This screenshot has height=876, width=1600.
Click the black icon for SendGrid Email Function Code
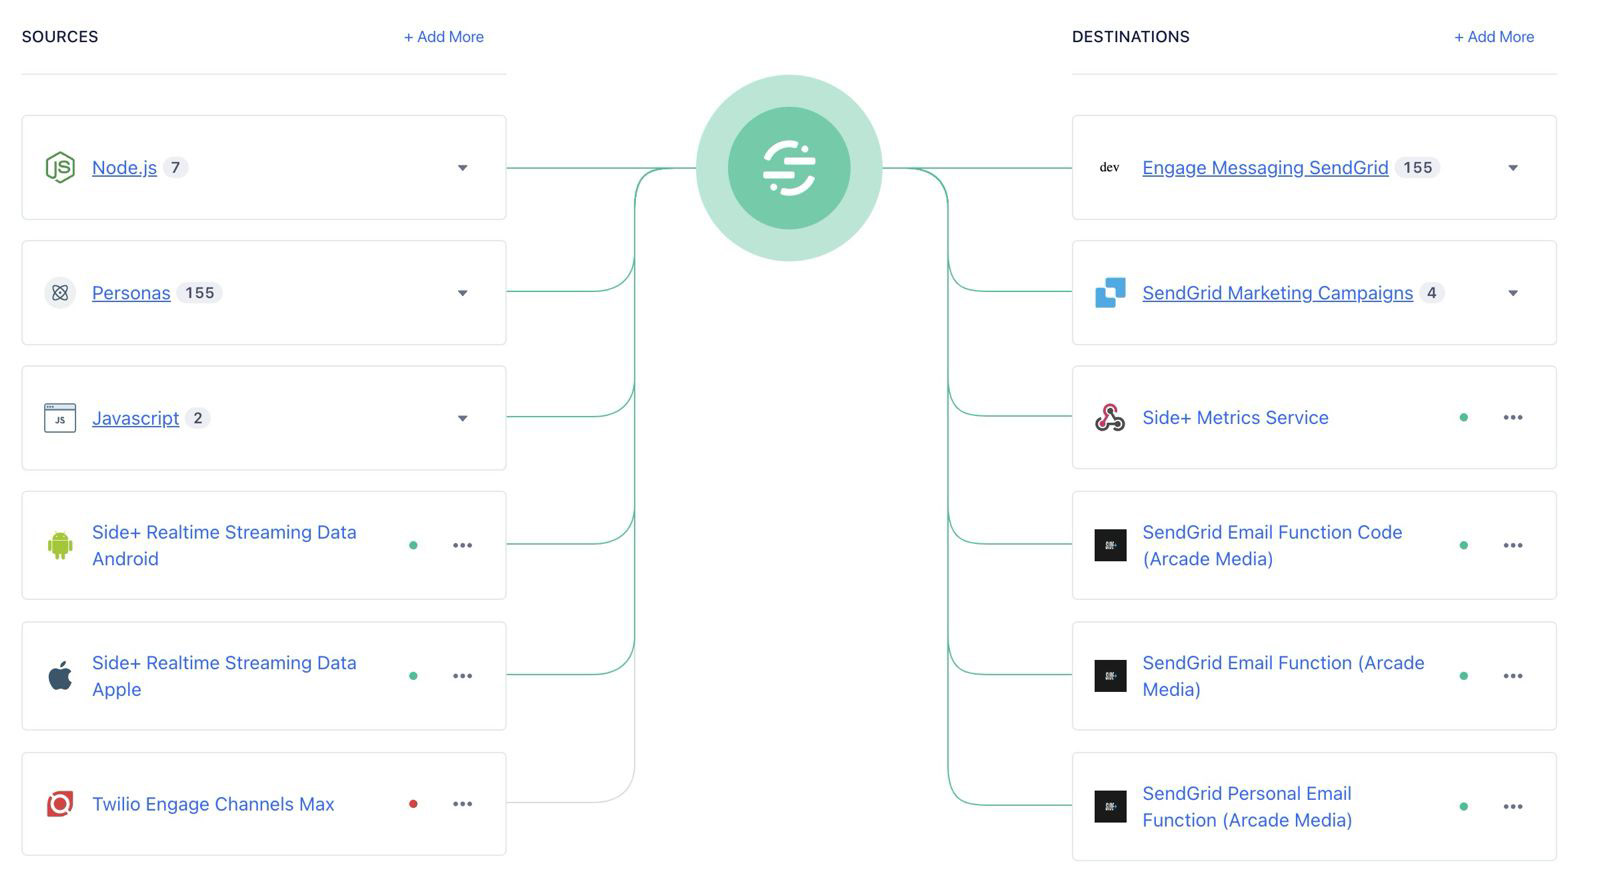pos(1110,545)
